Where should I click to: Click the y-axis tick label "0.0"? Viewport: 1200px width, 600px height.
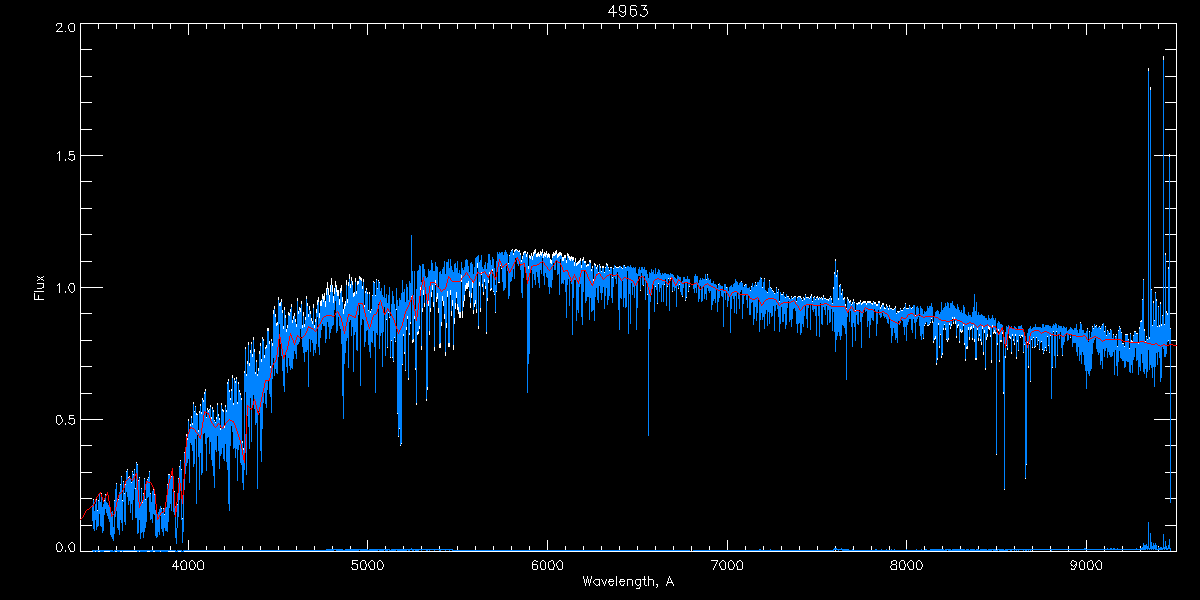pyautogui.click(x=65, y=547)
